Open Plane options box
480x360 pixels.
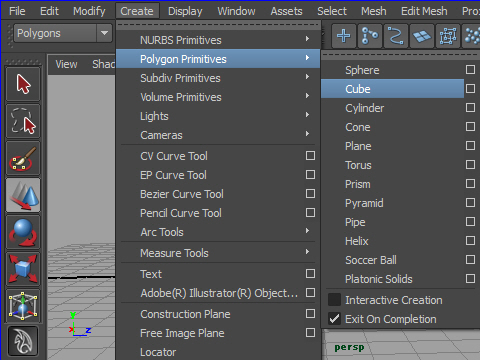click(470, 146)
